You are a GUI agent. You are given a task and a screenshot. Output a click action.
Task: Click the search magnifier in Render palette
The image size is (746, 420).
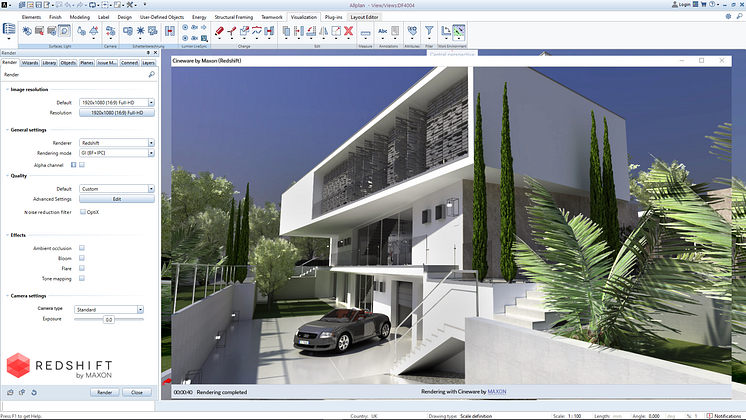pyautogui.click(x=151, y=74)
